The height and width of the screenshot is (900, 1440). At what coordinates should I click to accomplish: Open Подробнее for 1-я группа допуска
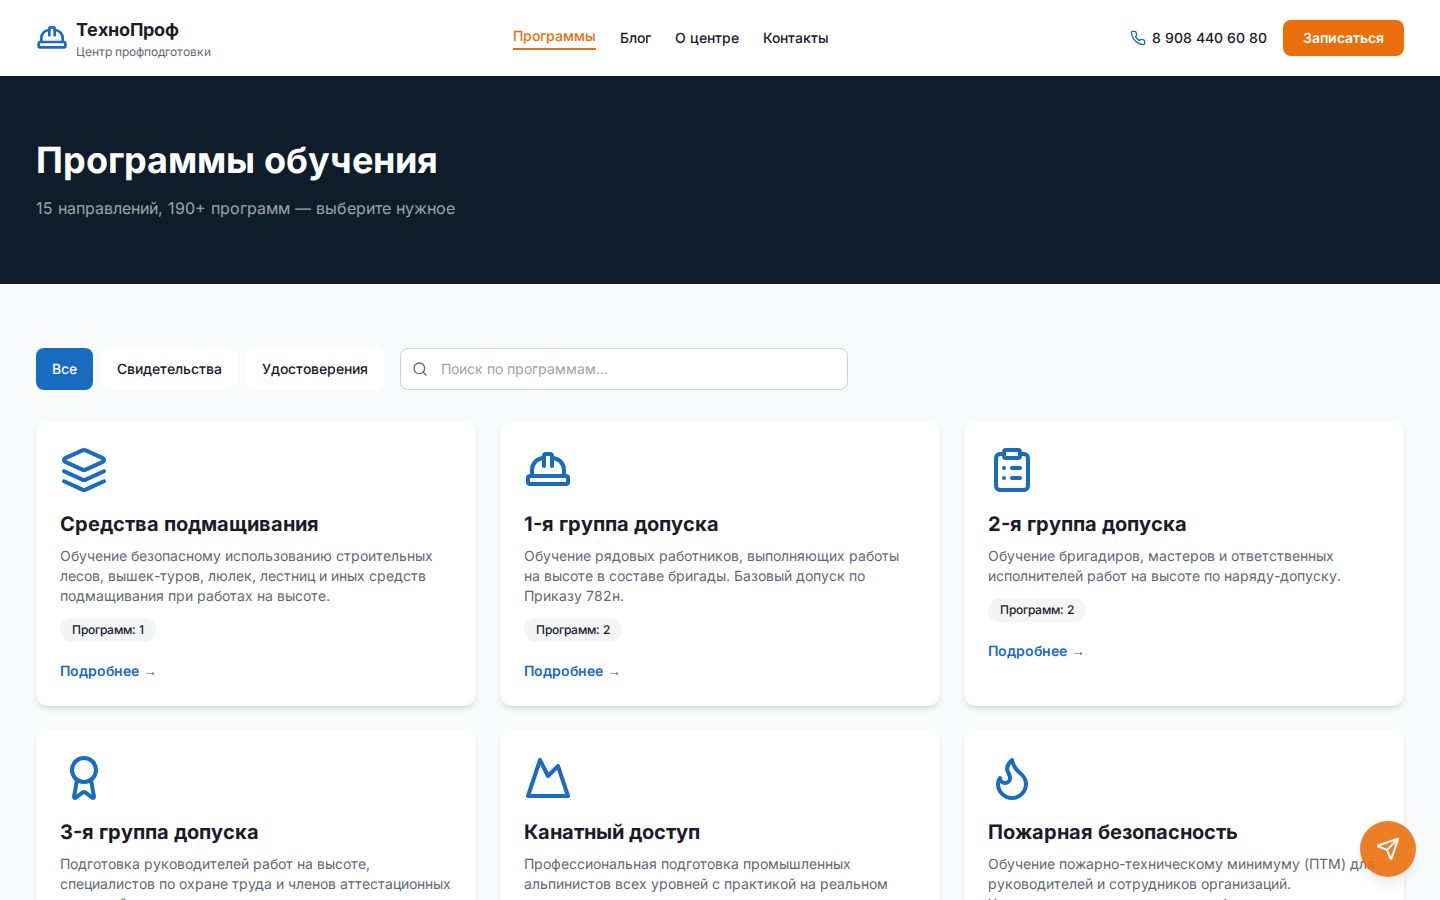click(572, 671)
